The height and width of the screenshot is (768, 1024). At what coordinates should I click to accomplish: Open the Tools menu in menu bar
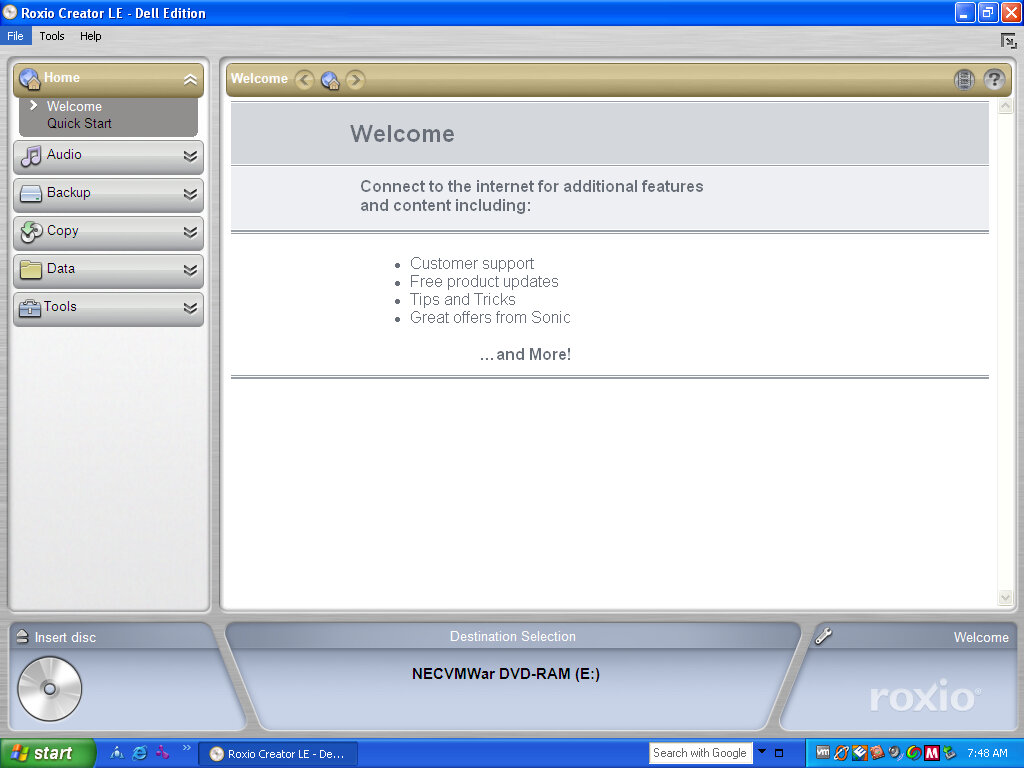[x=52, y=36]
